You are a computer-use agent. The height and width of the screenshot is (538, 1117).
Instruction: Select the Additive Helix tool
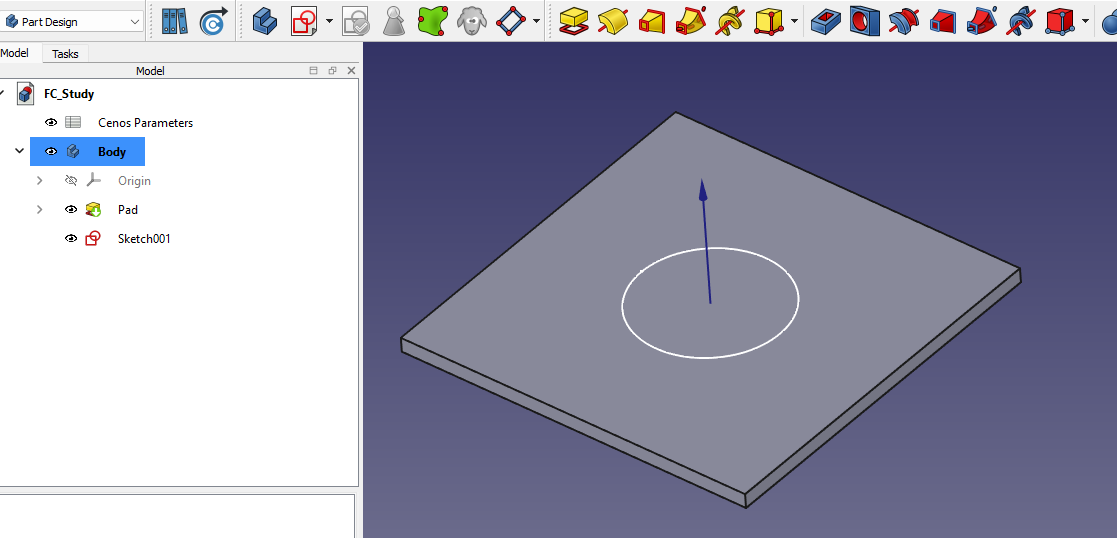[730, 22]
